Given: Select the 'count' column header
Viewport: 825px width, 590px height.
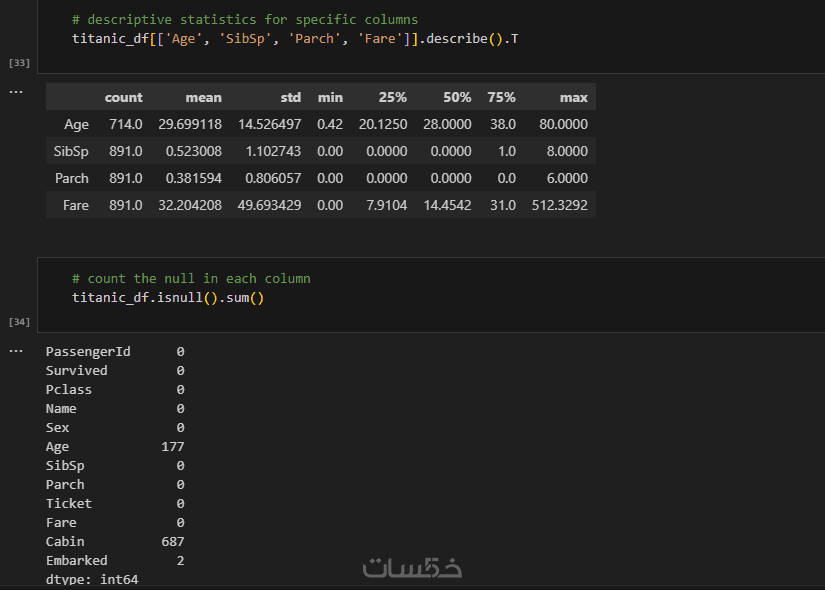Looking at the screenshot, I should coord(123,97).
